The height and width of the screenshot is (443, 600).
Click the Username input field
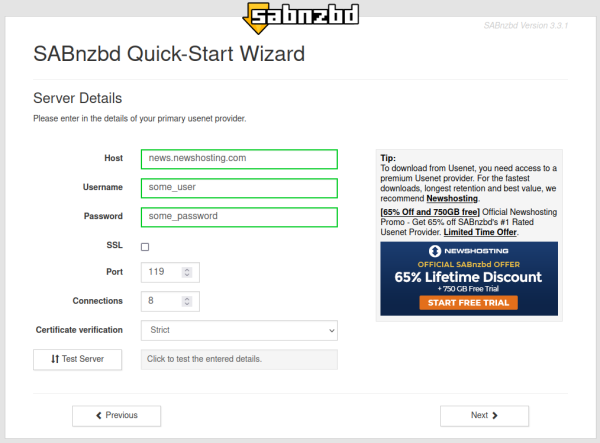pos(239,188)
